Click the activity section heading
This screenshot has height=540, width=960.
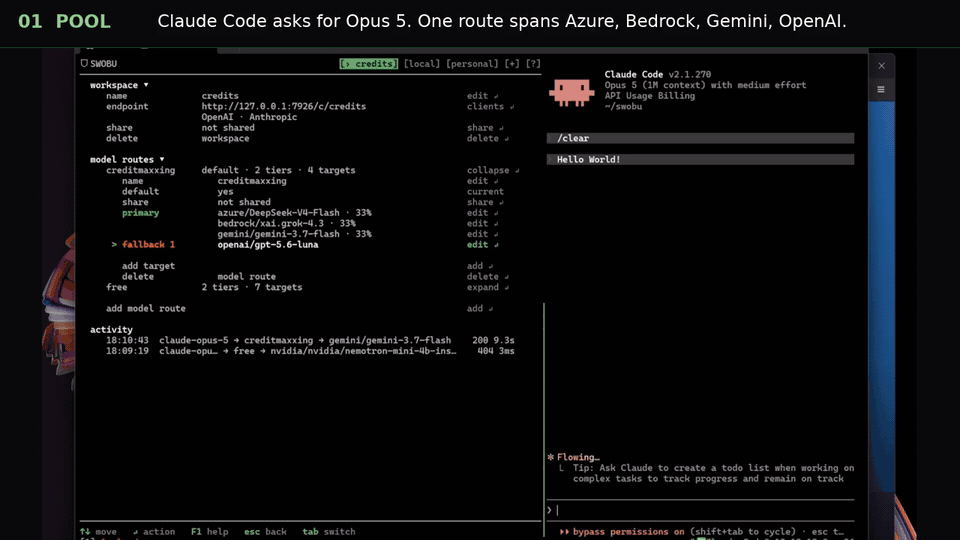(111, 329)
